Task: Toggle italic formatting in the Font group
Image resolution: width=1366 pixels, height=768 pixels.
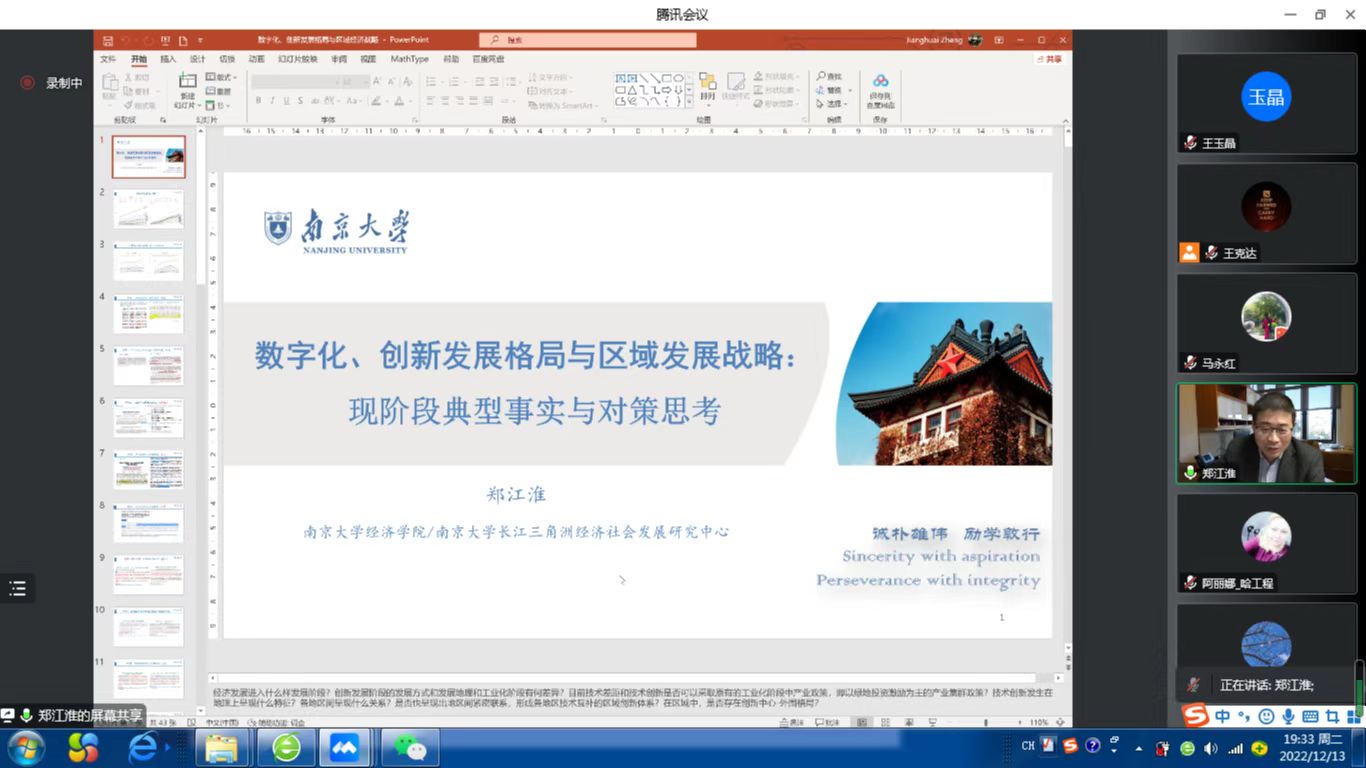Action: coord(272,101)
